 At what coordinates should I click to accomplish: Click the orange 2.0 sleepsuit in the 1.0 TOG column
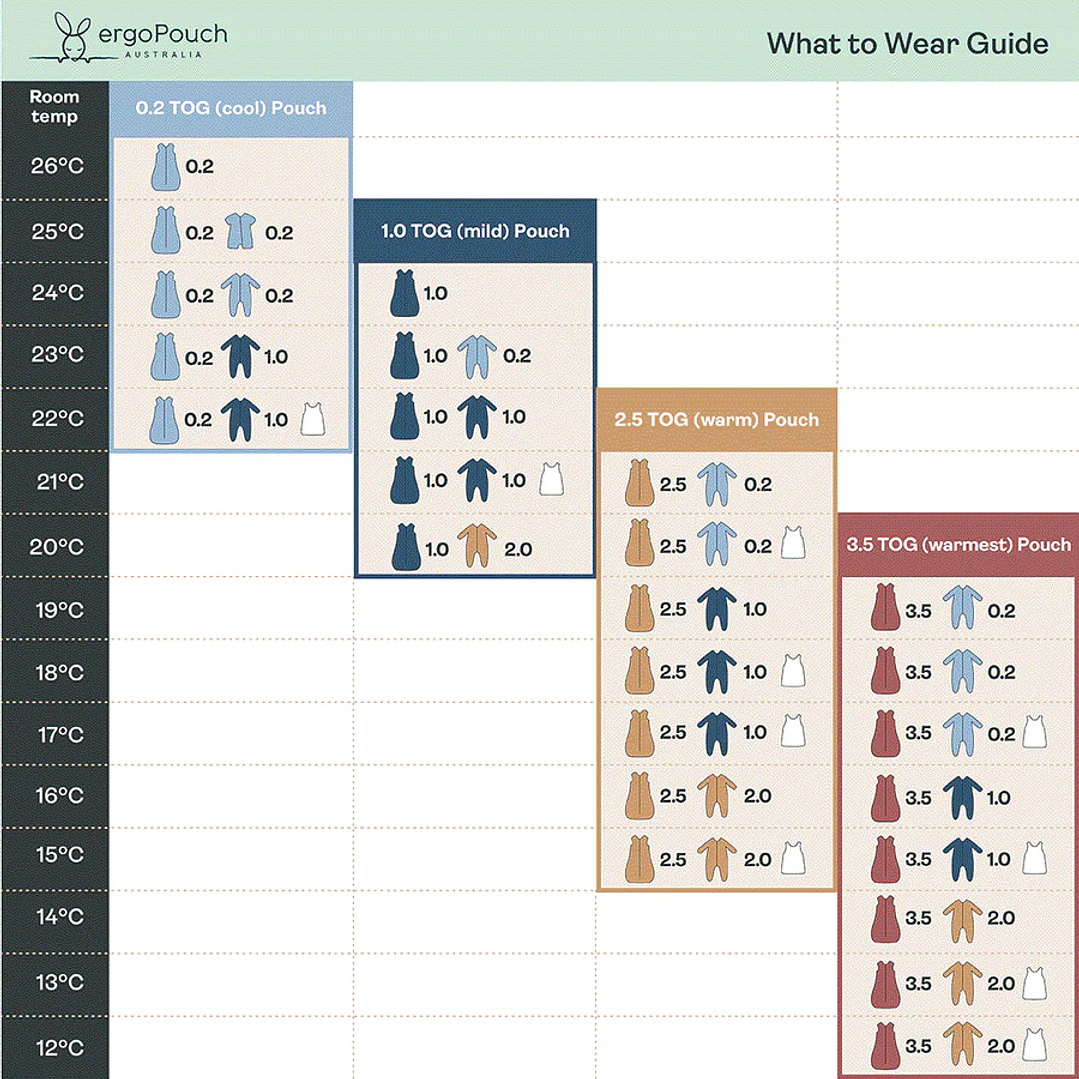tap(476, 548)
